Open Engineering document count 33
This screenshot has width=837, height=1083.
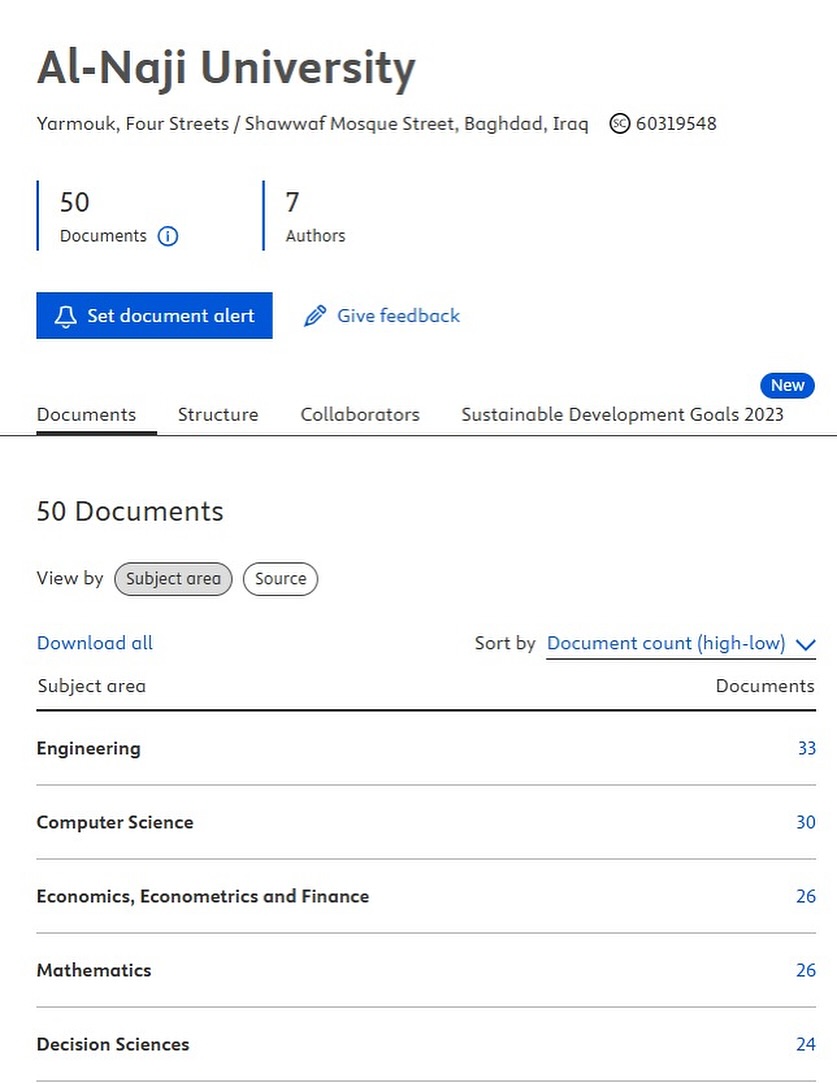[x=806, y=748]
